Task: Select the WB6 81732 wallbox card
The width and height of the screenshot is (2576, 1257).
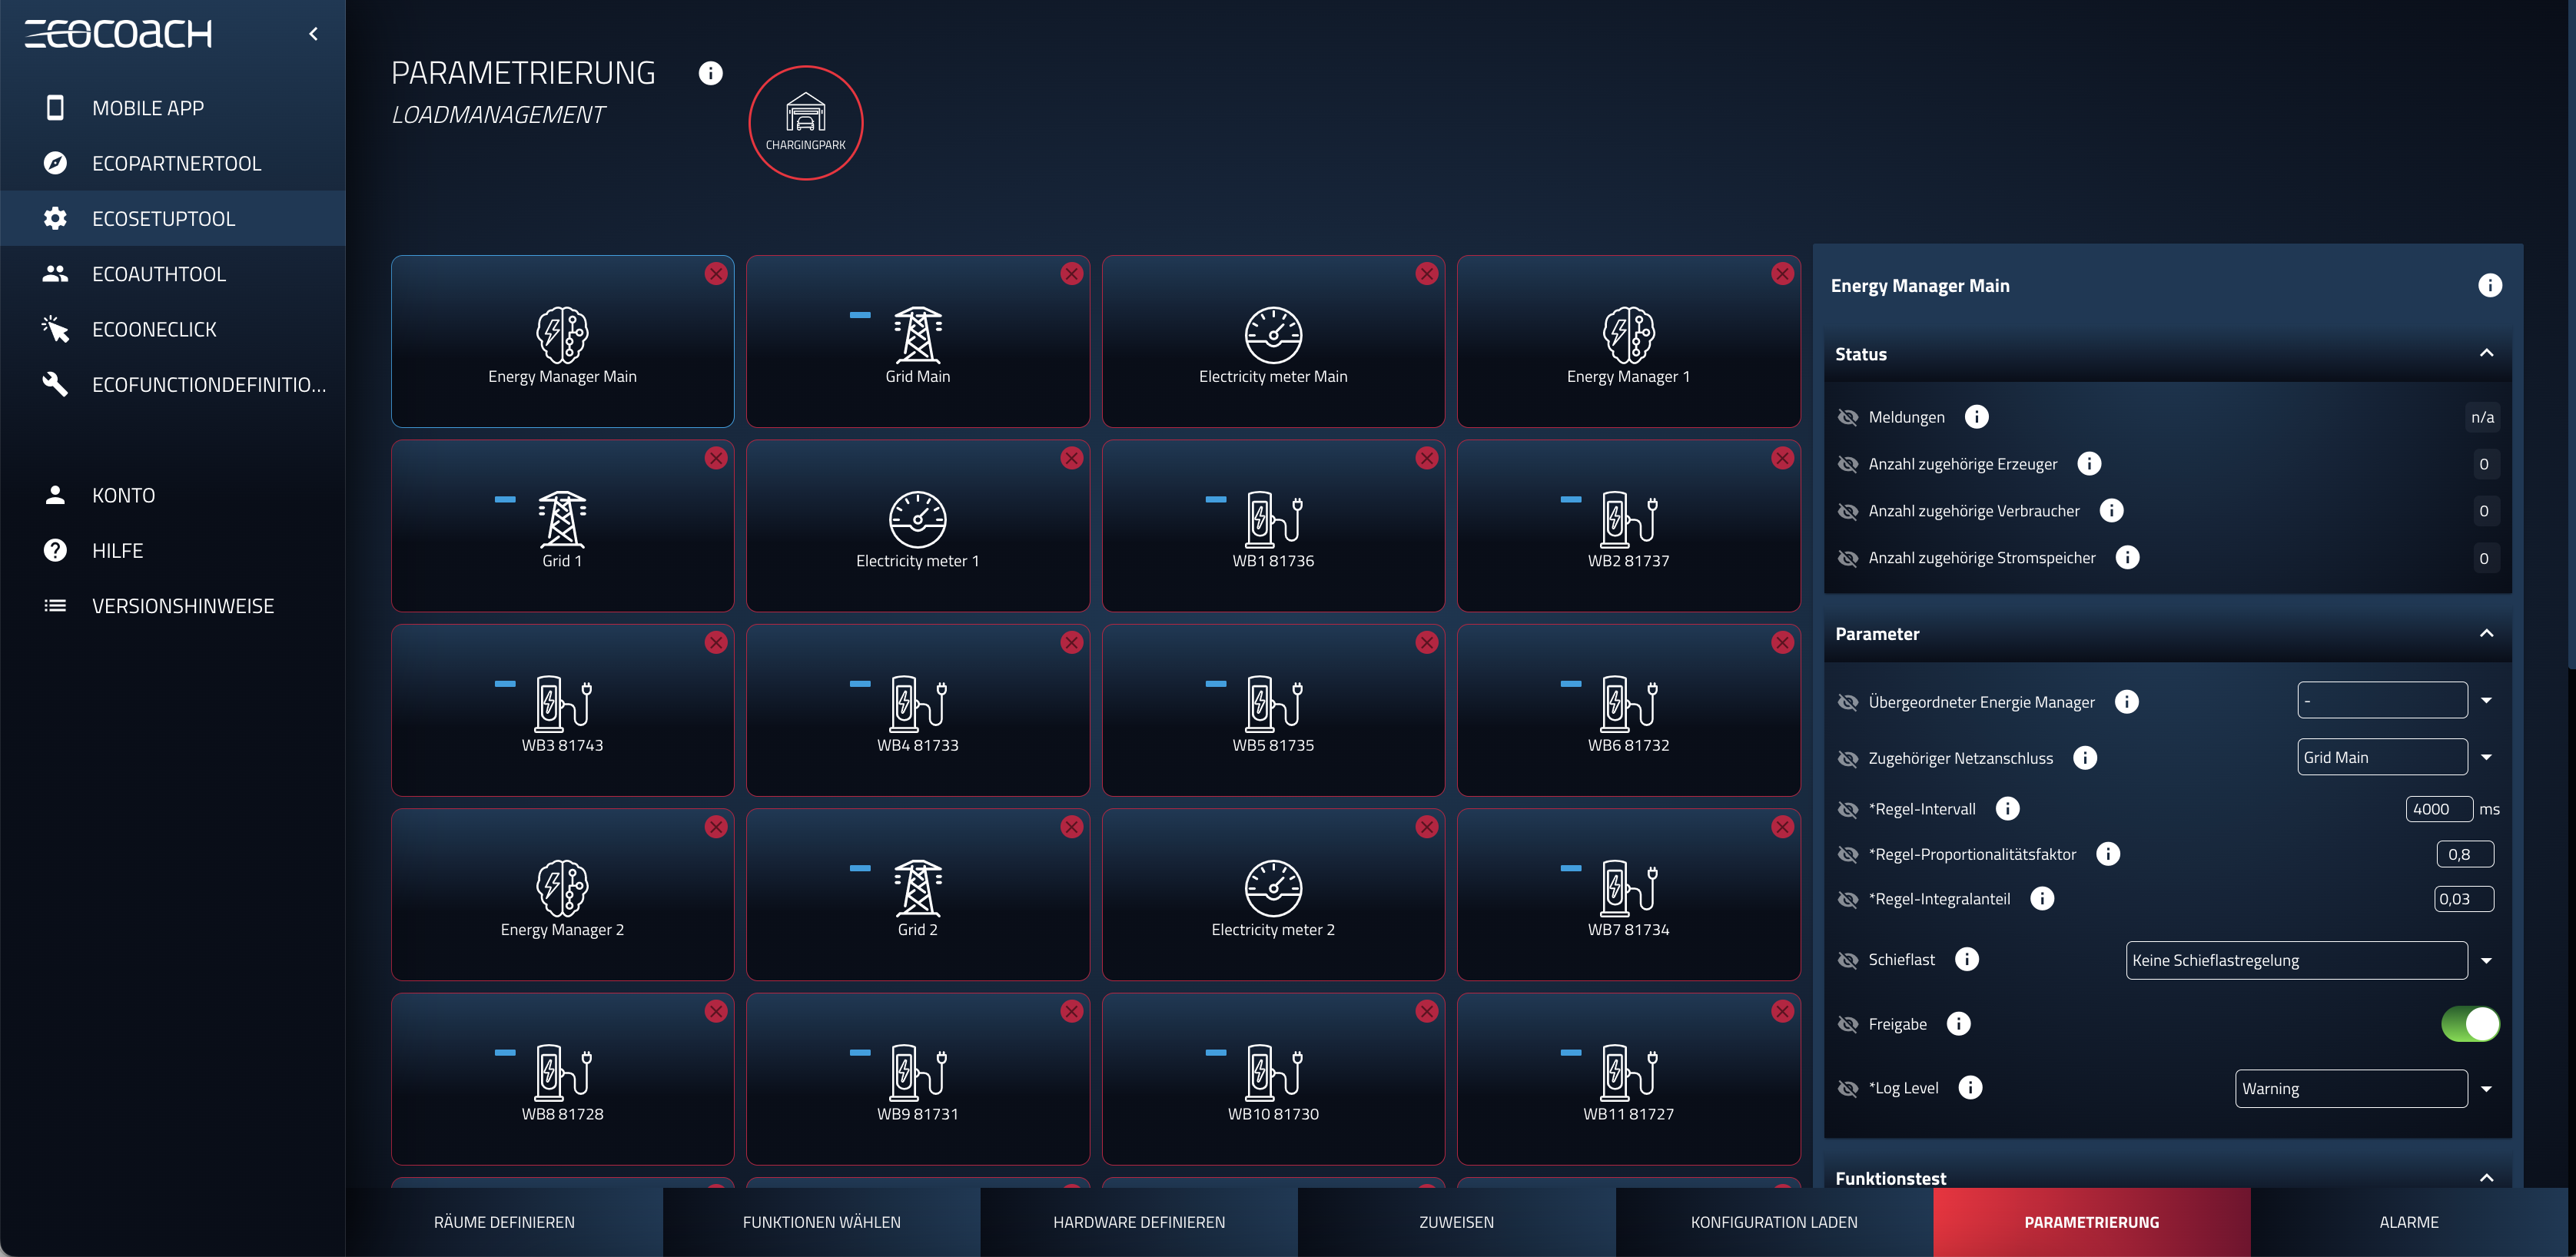Action: [x=1628, y=710]
